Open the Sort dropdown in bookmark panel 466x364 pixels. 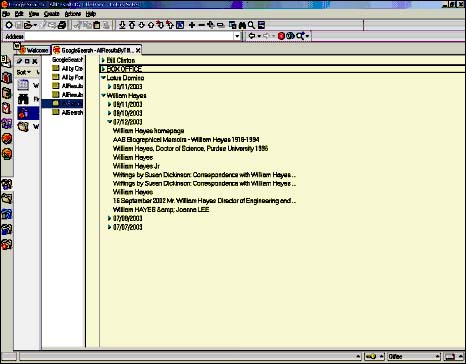coord(24,72)
